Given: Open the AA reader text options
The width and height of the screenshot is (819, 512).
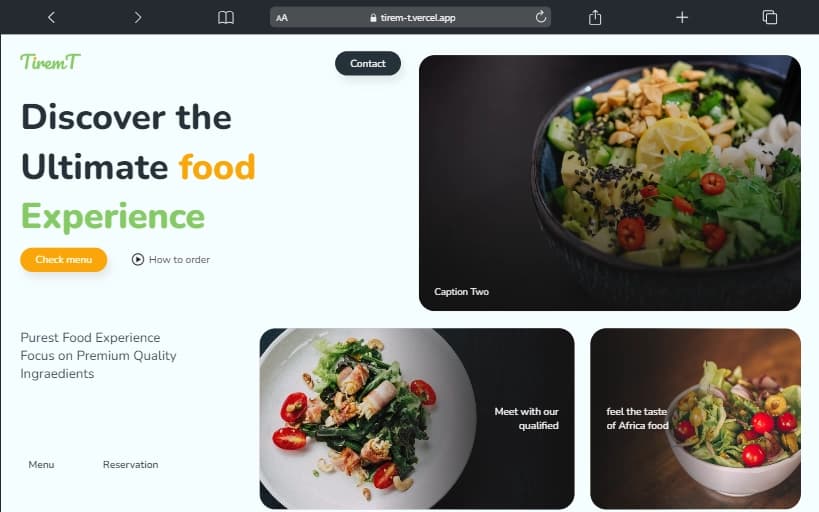Looking at the screenshot, I should tap(282, 18).
